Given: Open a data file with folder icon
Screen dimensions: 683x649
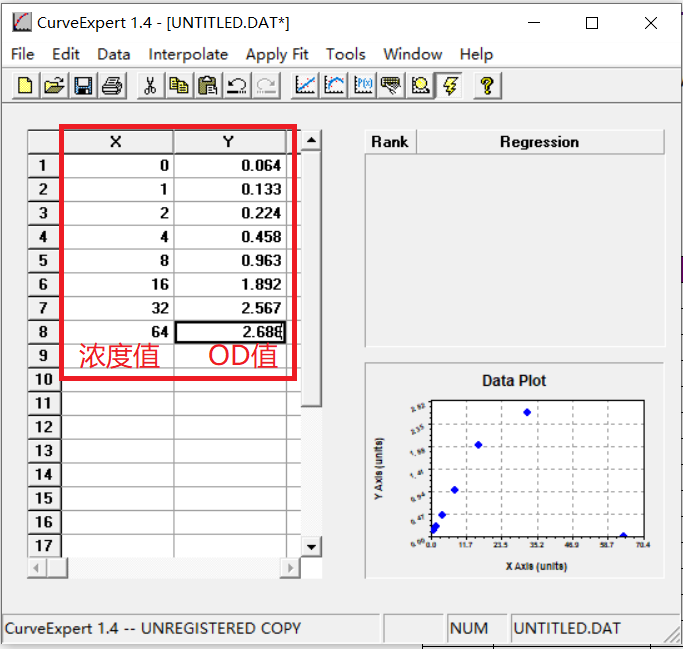Looking at the screenshot, I should (x=54, y=86).
